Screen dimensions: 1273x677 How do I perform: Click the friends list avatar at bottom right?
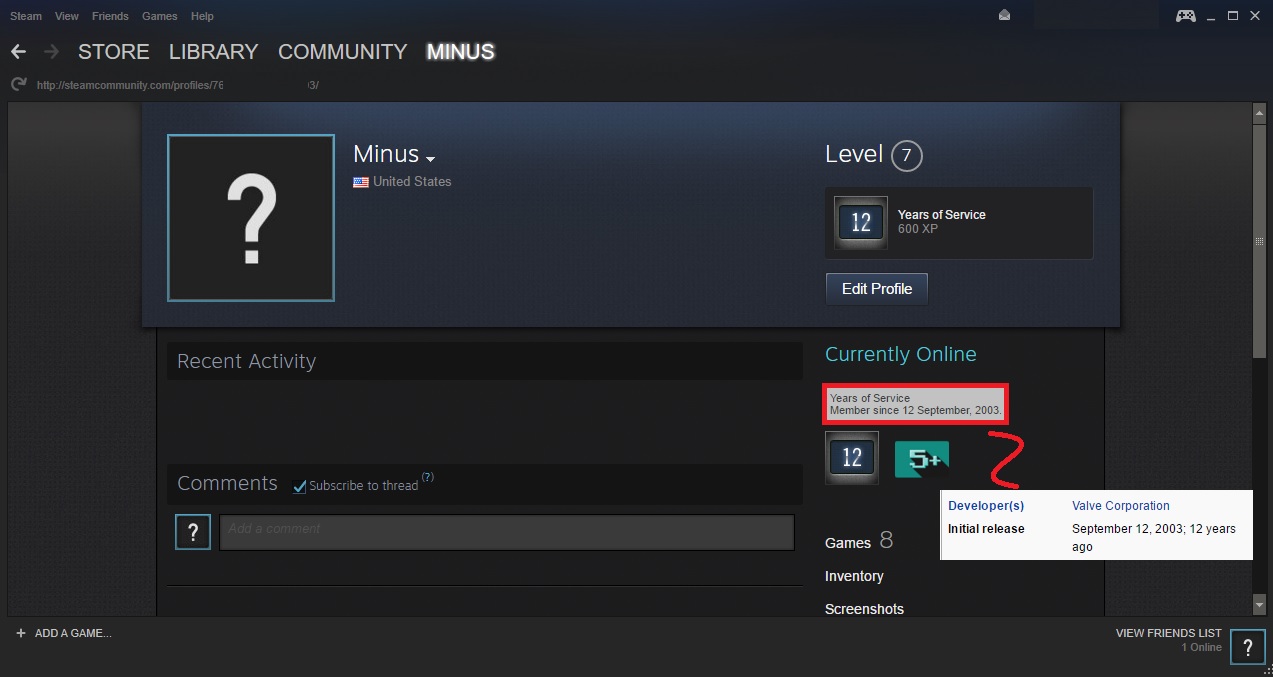point(1248,647)
